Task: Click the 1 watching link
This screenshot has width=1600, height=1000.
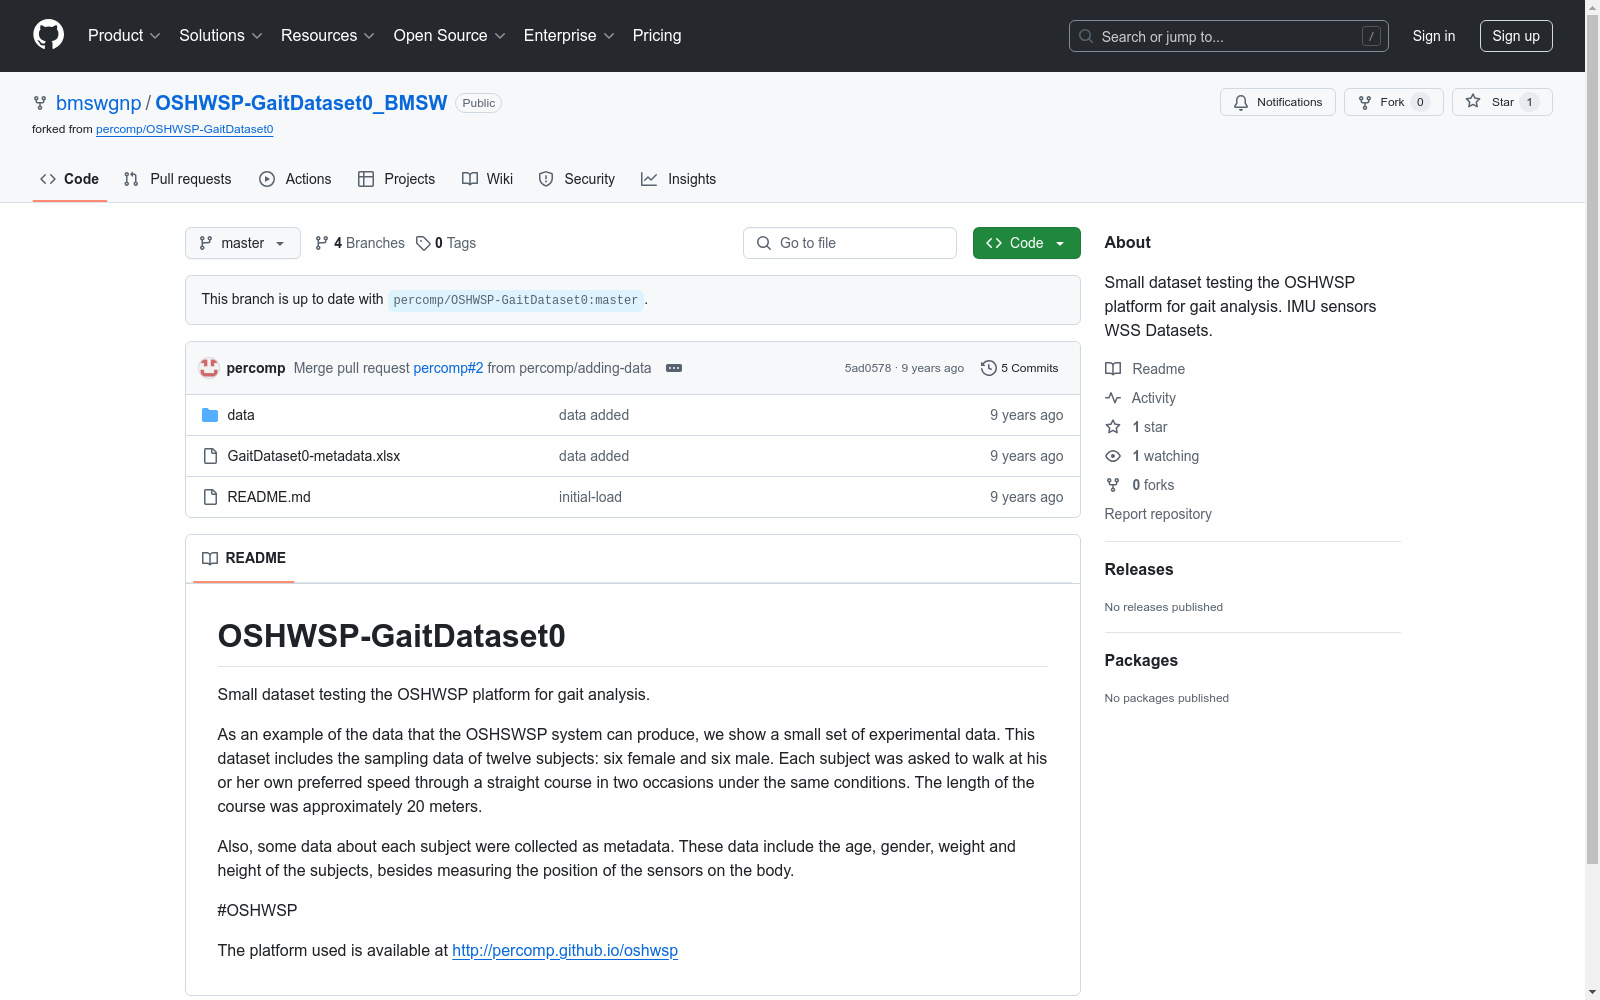Action: point(1165,456)
